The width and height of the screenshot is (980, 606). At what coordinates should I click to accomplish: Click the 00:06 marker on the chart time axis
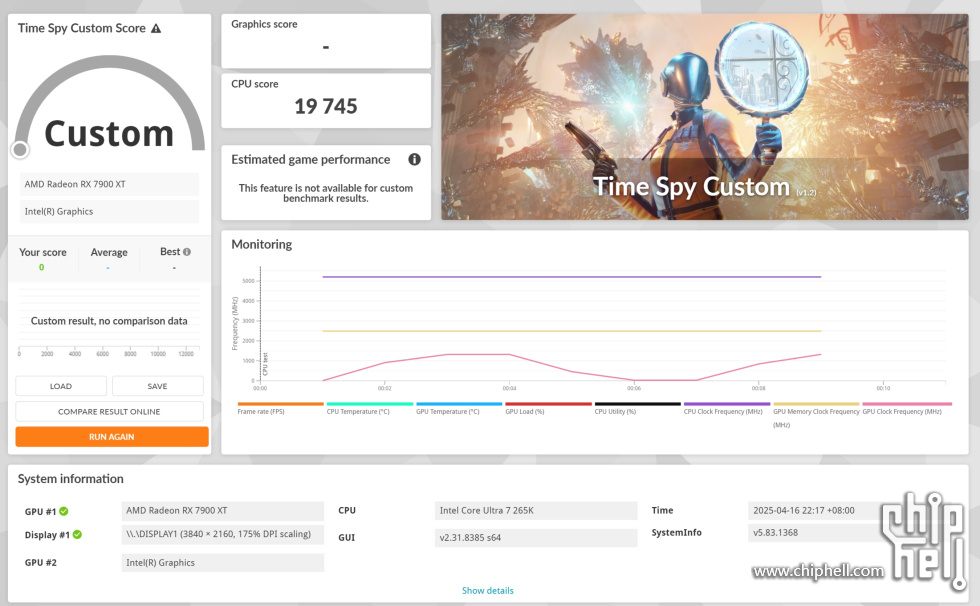(634, 388)
